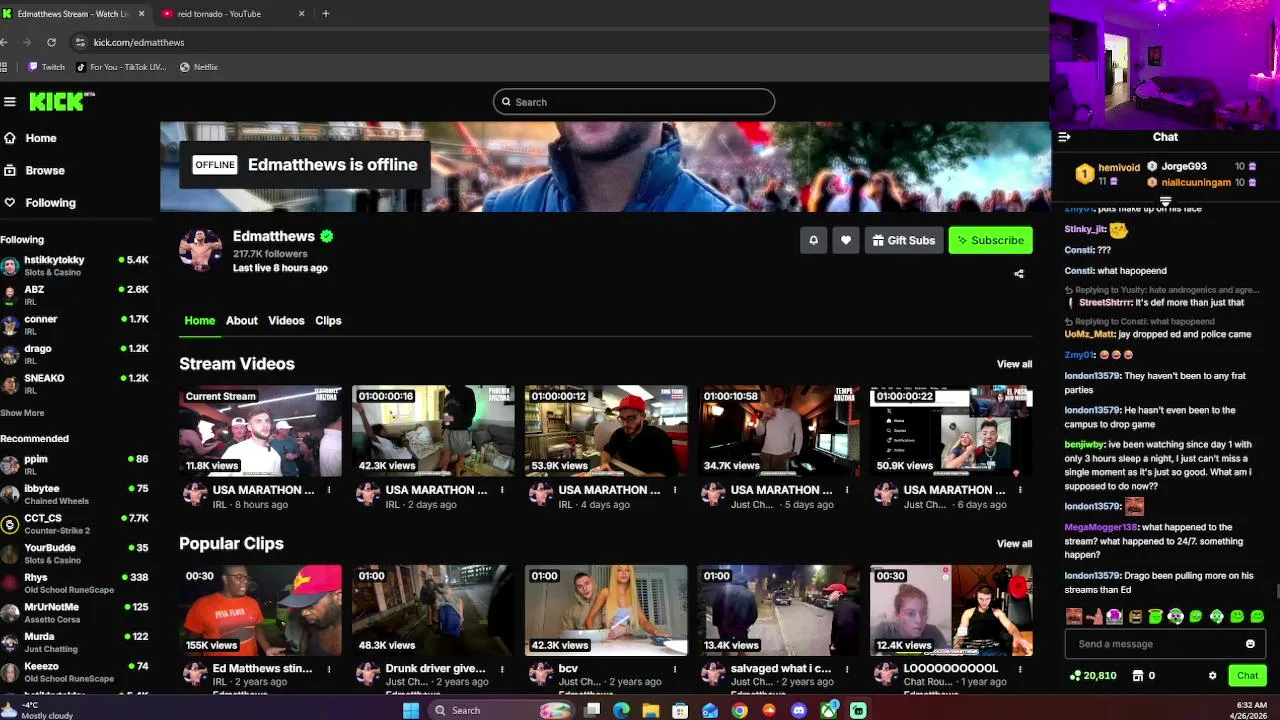
Task: Open the Kick sidebar hamburger menu
Action: point(10,101)
